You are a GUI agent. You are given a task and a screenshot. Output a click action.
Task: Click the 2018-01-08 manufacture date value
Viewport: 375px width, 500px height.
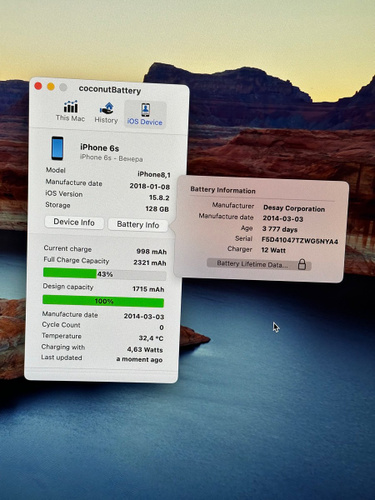(150, 186)
